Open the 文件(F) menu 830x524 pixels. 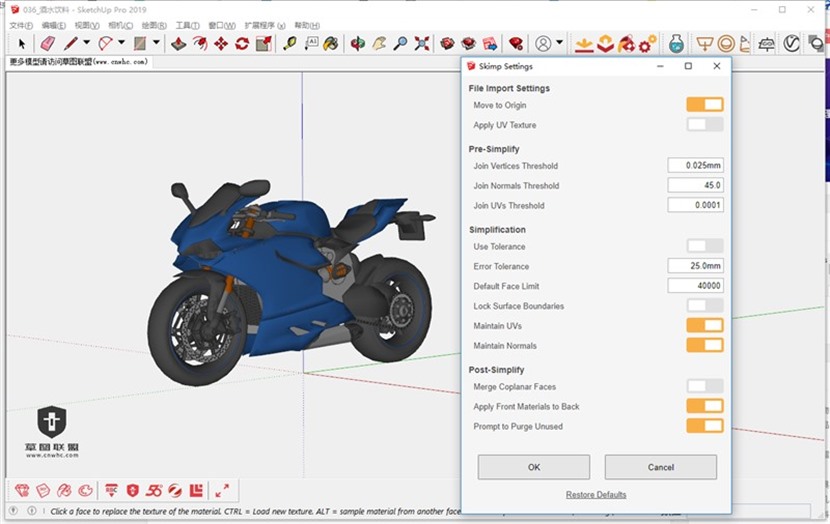pos(21,25)
